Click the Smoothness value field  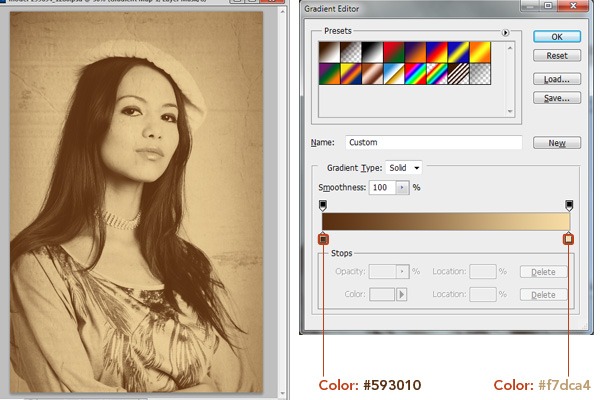pyautogui.click(x=382, y=187)
